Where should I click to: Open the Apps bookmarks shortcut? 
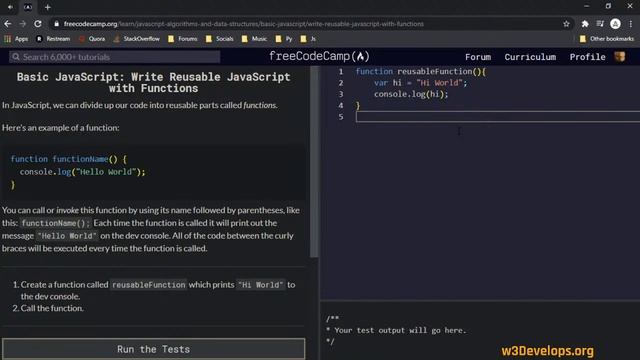coord(16,39)
